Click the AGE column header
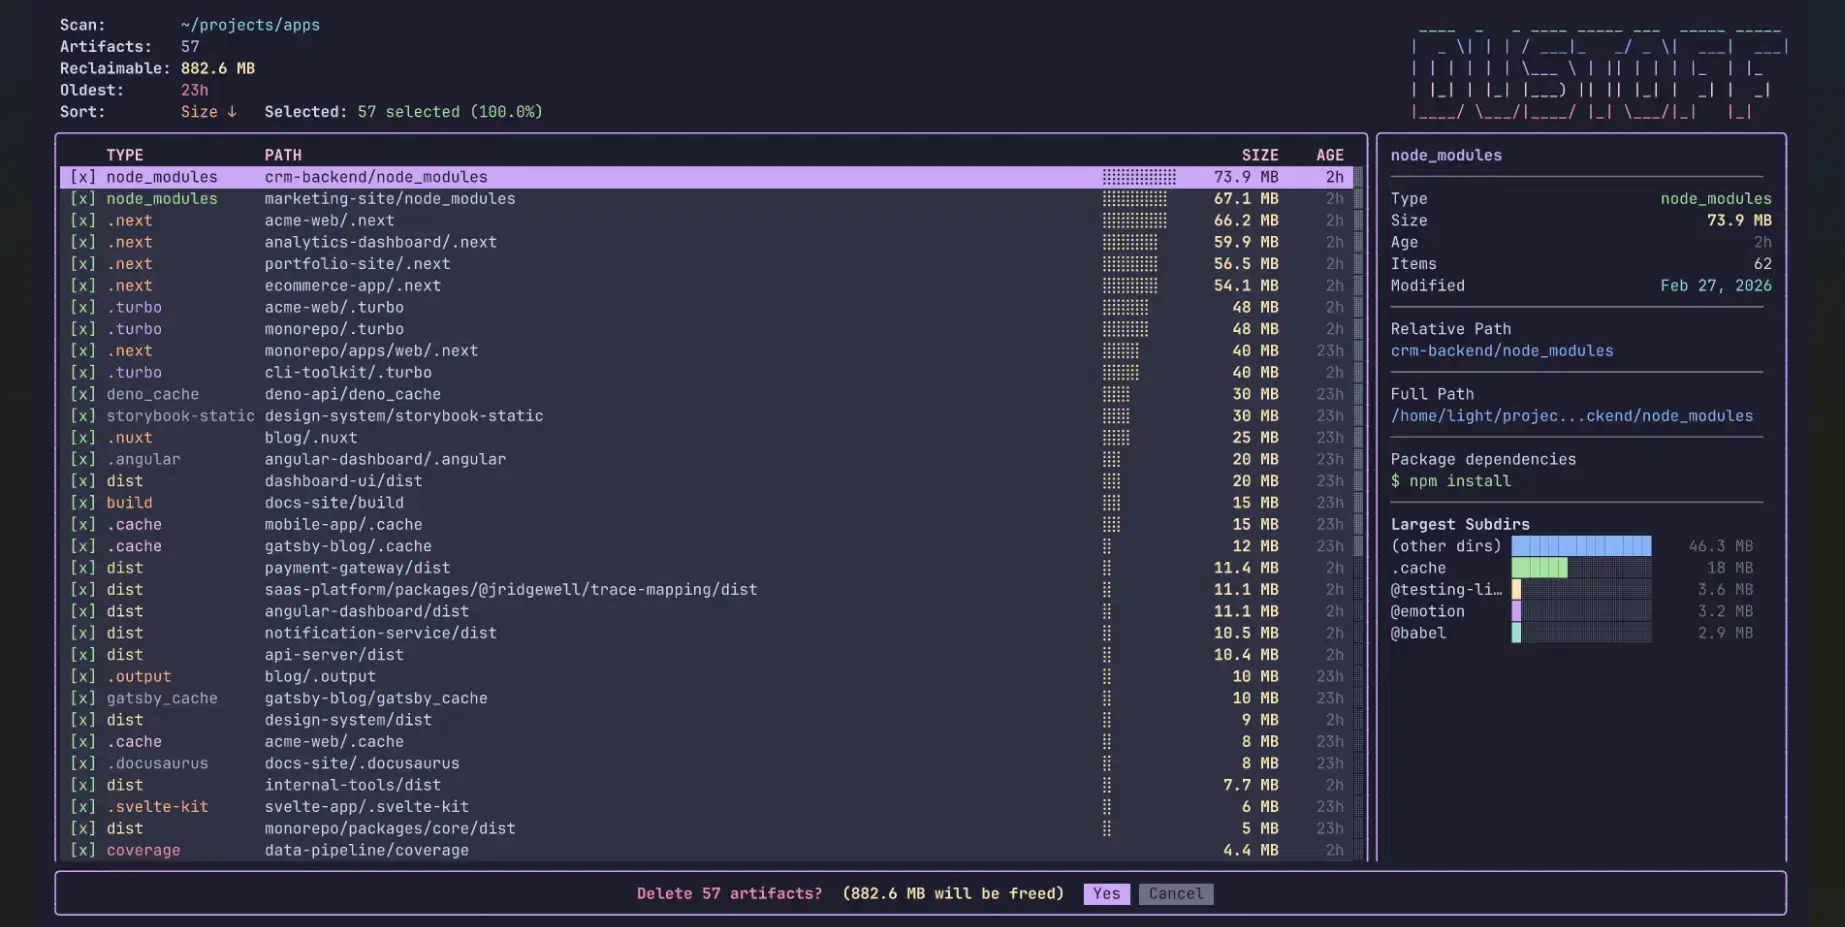 1330,155
